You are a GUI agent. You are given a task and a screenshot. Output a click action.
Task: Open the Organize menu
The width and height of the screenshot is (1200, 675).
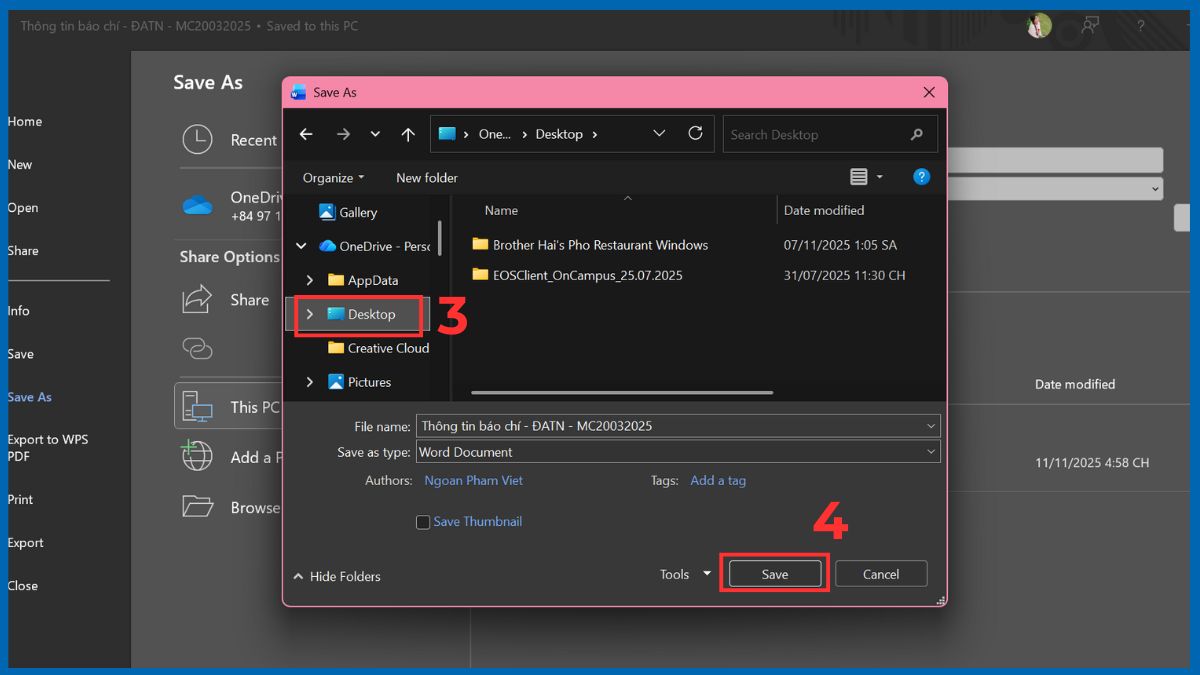click(332, 177)
